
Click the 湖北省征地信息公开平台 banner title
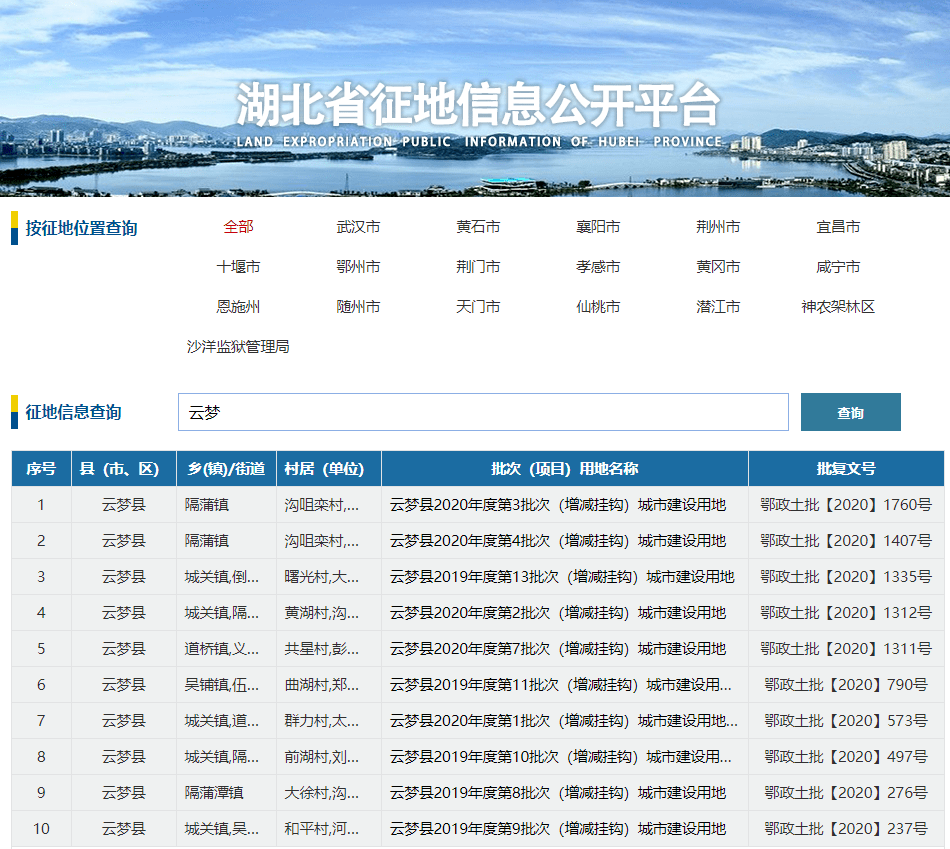tap(478, 104)
